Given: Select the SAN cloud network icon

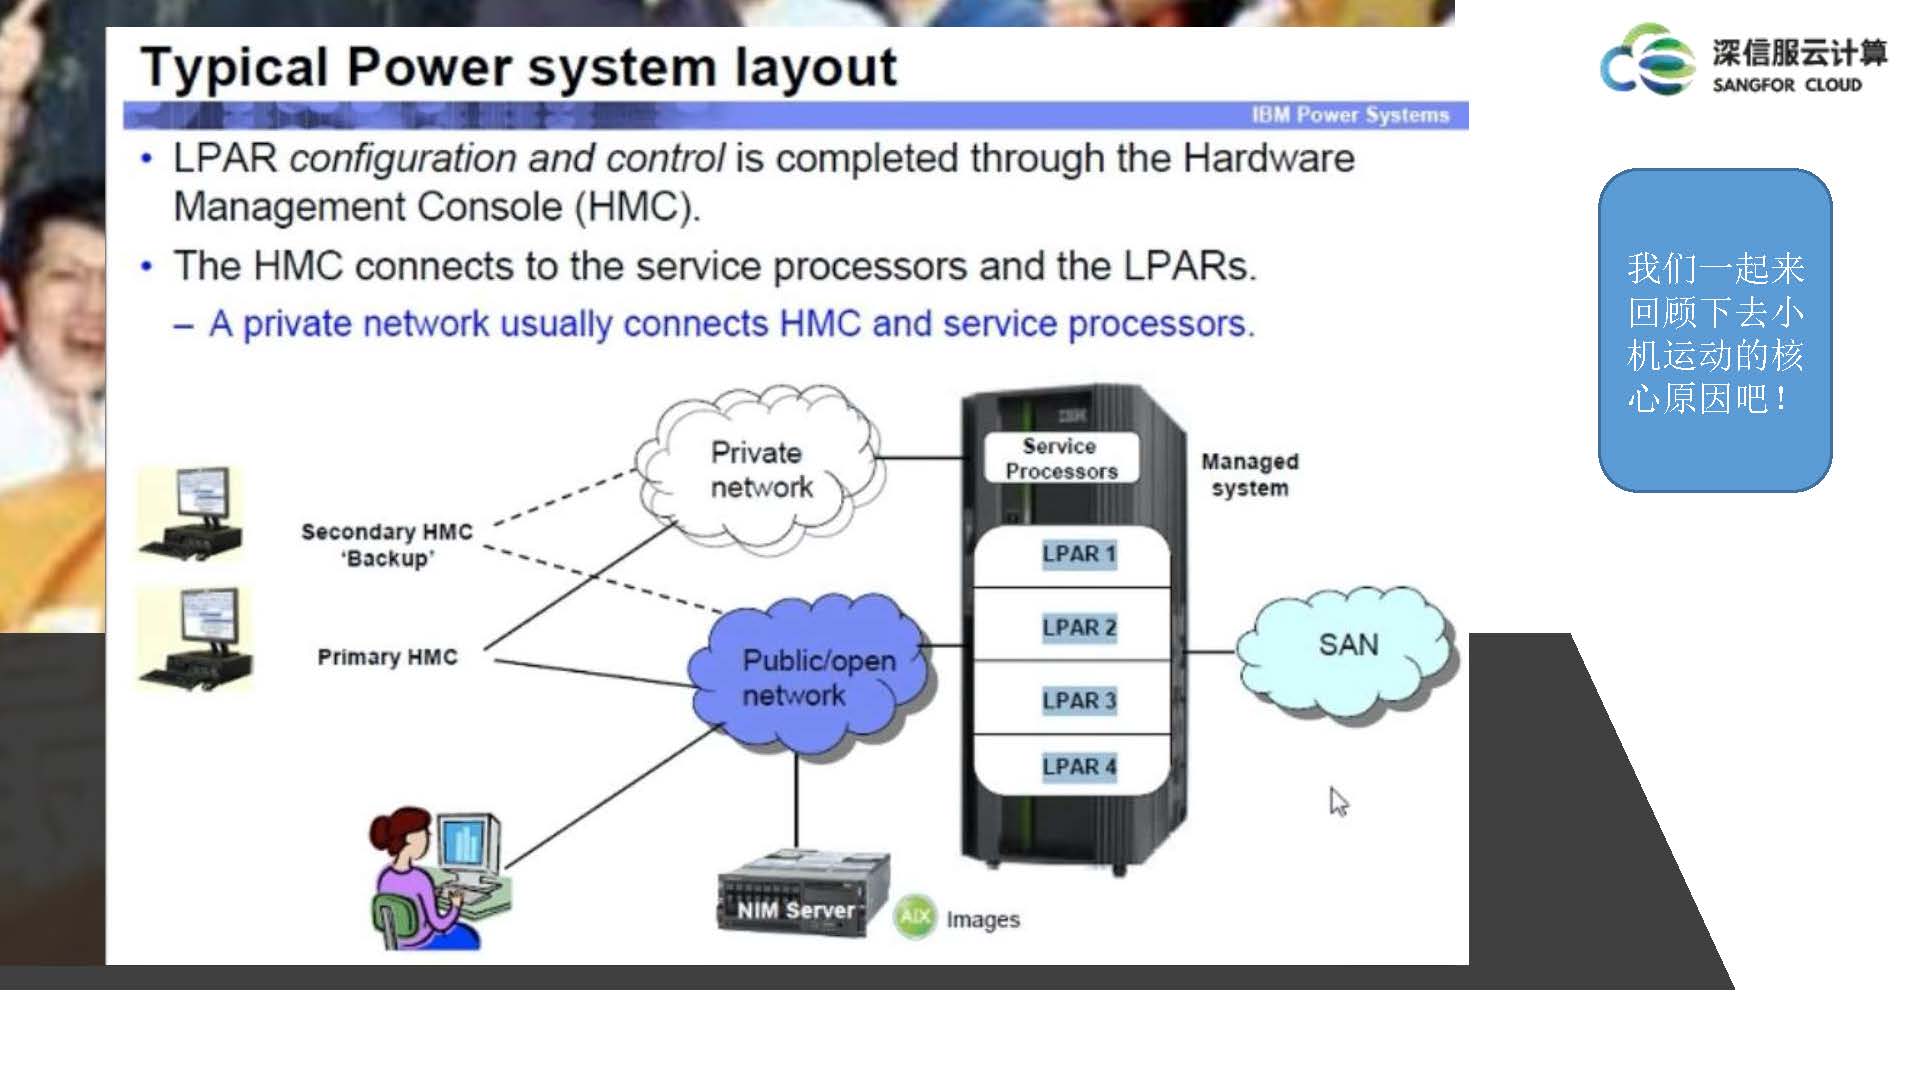Looking at the screenshot, I should tap(1340, 645).
